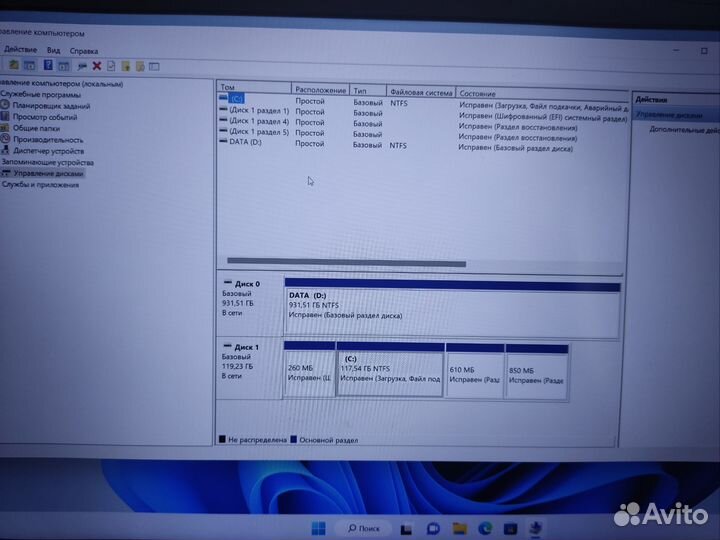Toggle the show/hide console tree icon
Viewport: 720px width, 540px height.
click(30, 66)
